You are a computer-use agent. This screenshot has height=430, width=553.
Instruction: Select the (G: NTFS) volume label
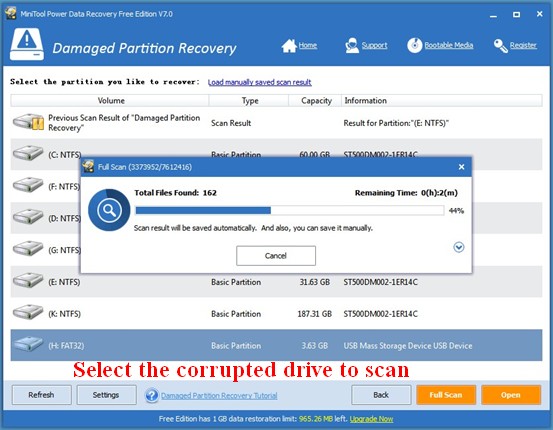(x=65, y=250)
